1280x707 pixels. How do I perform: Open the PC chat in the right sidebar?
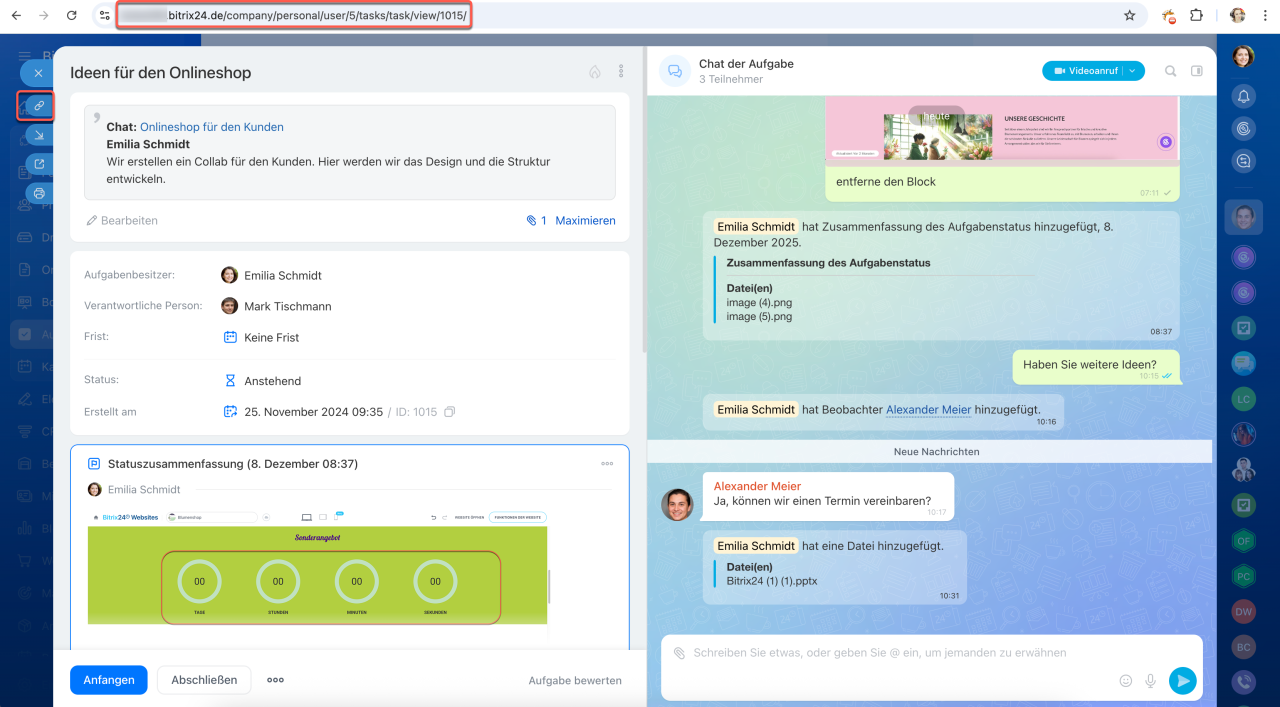click(1244, 577)
